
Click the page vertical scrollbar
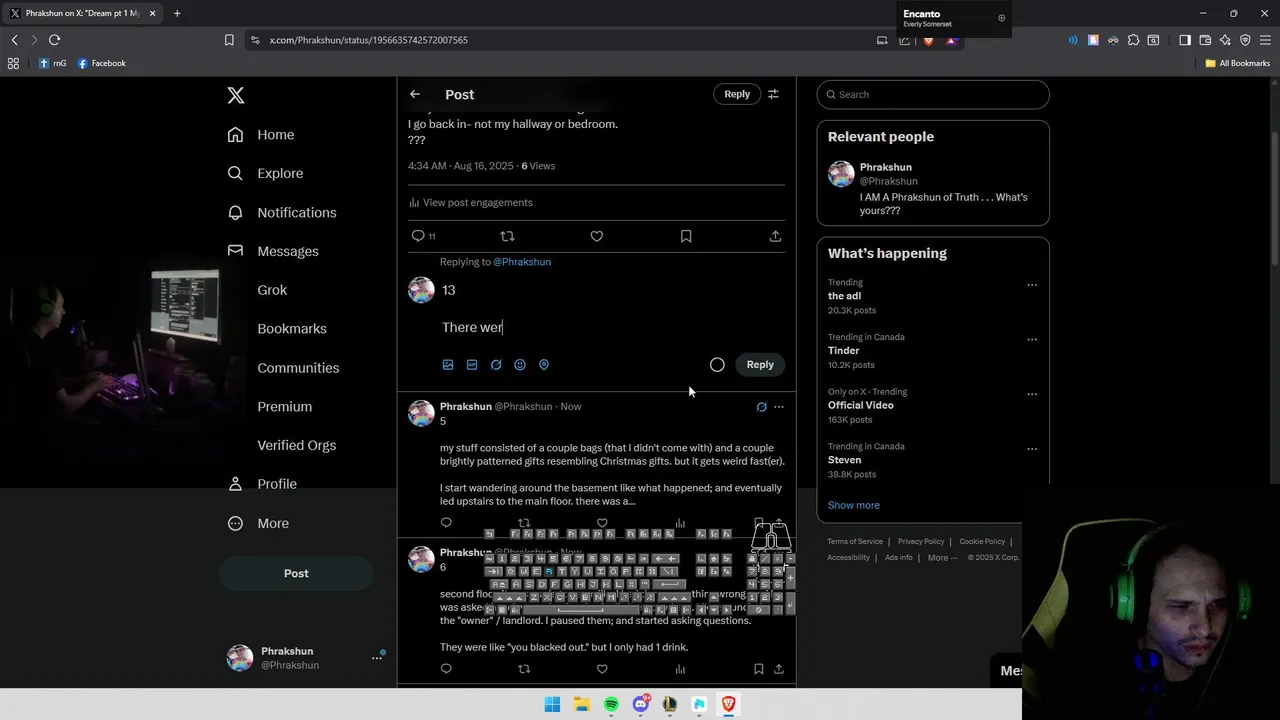(x=1275, y=200)
